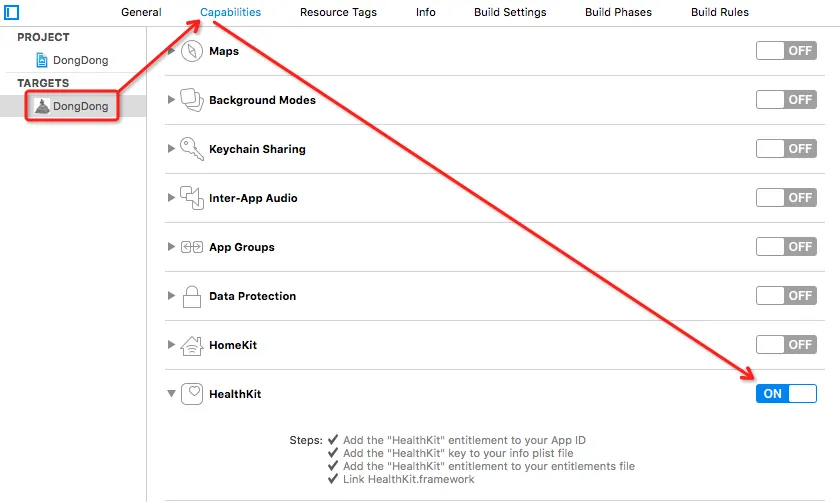
Task: Click the HomeKit house icon
Action: [x=192, y=345]
